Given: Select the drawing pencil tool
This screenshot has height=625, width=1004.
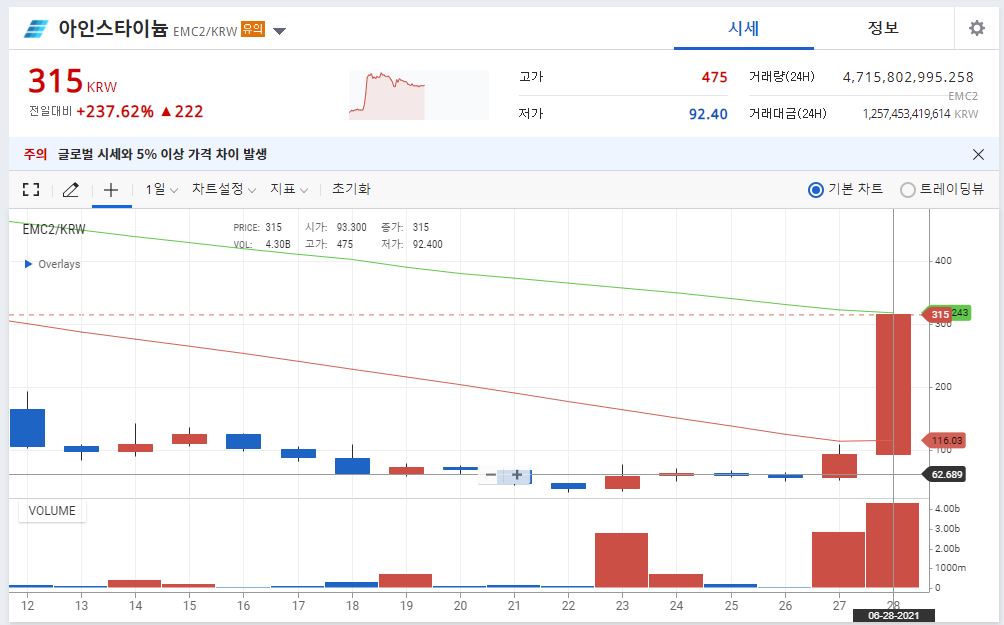Looking at the screenshot, I should 70,189.
